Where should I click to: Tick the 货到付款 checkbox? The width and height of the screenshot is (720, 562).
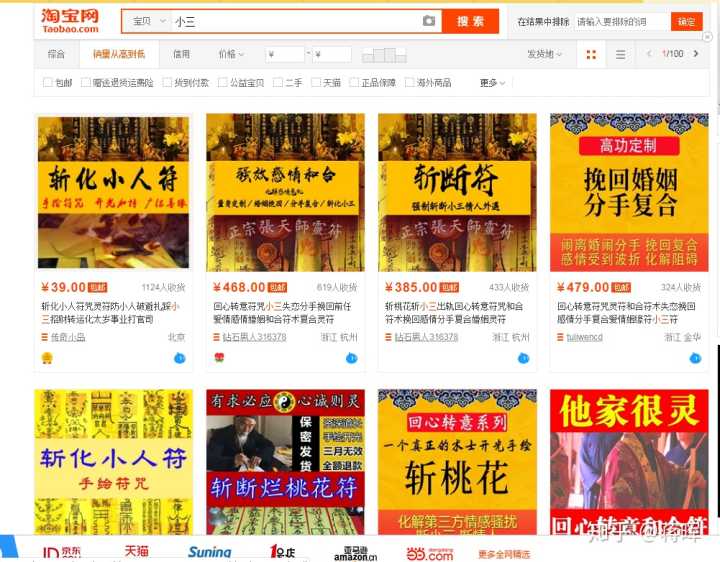click(167, 82)
